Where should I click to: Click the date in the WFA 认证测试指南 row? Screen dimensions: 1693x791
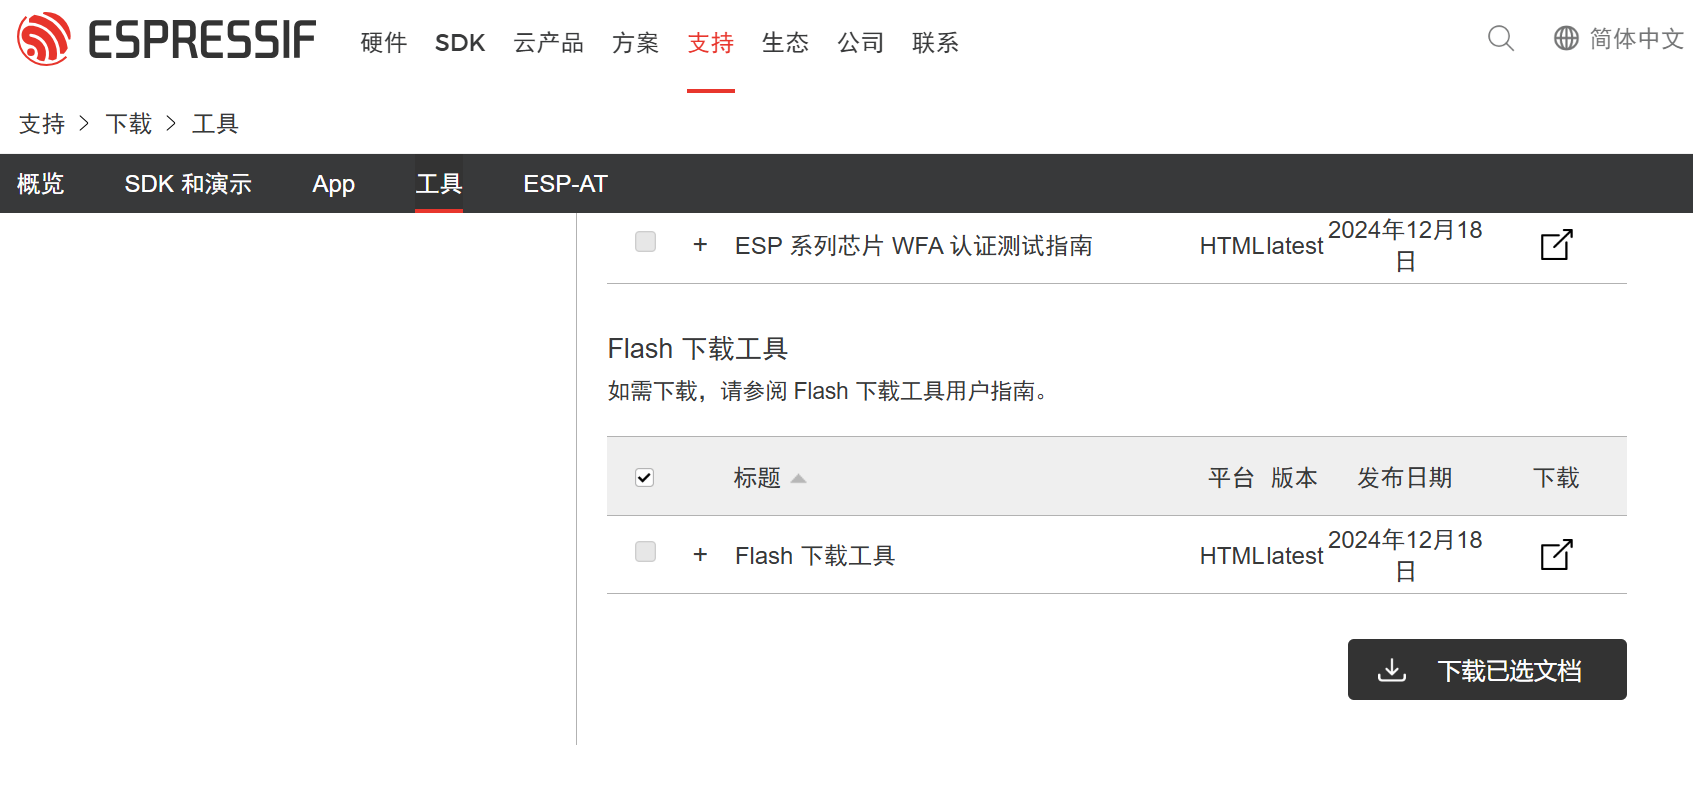pos(1405,246)
